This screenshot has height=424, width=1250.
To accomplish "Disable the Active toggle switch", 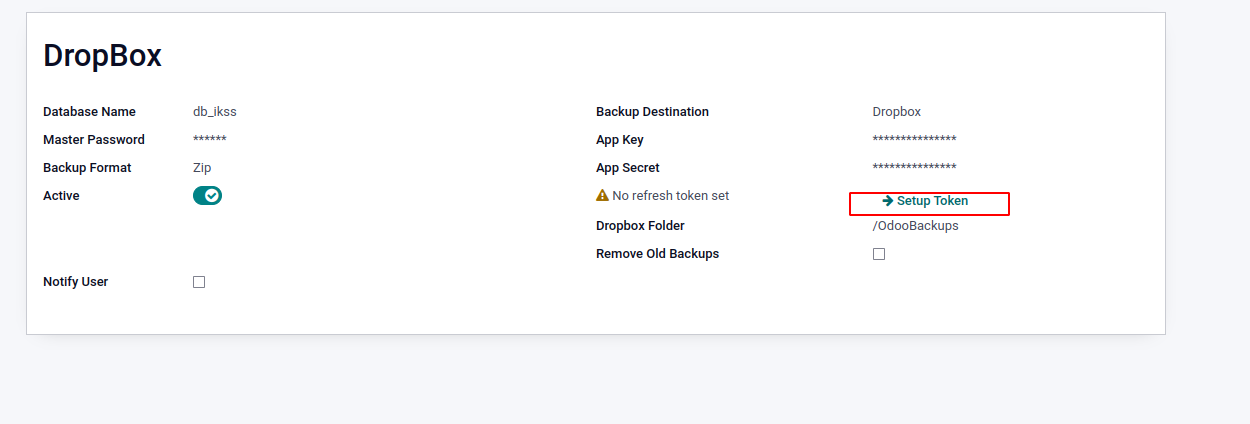I will tap(207, 196).
